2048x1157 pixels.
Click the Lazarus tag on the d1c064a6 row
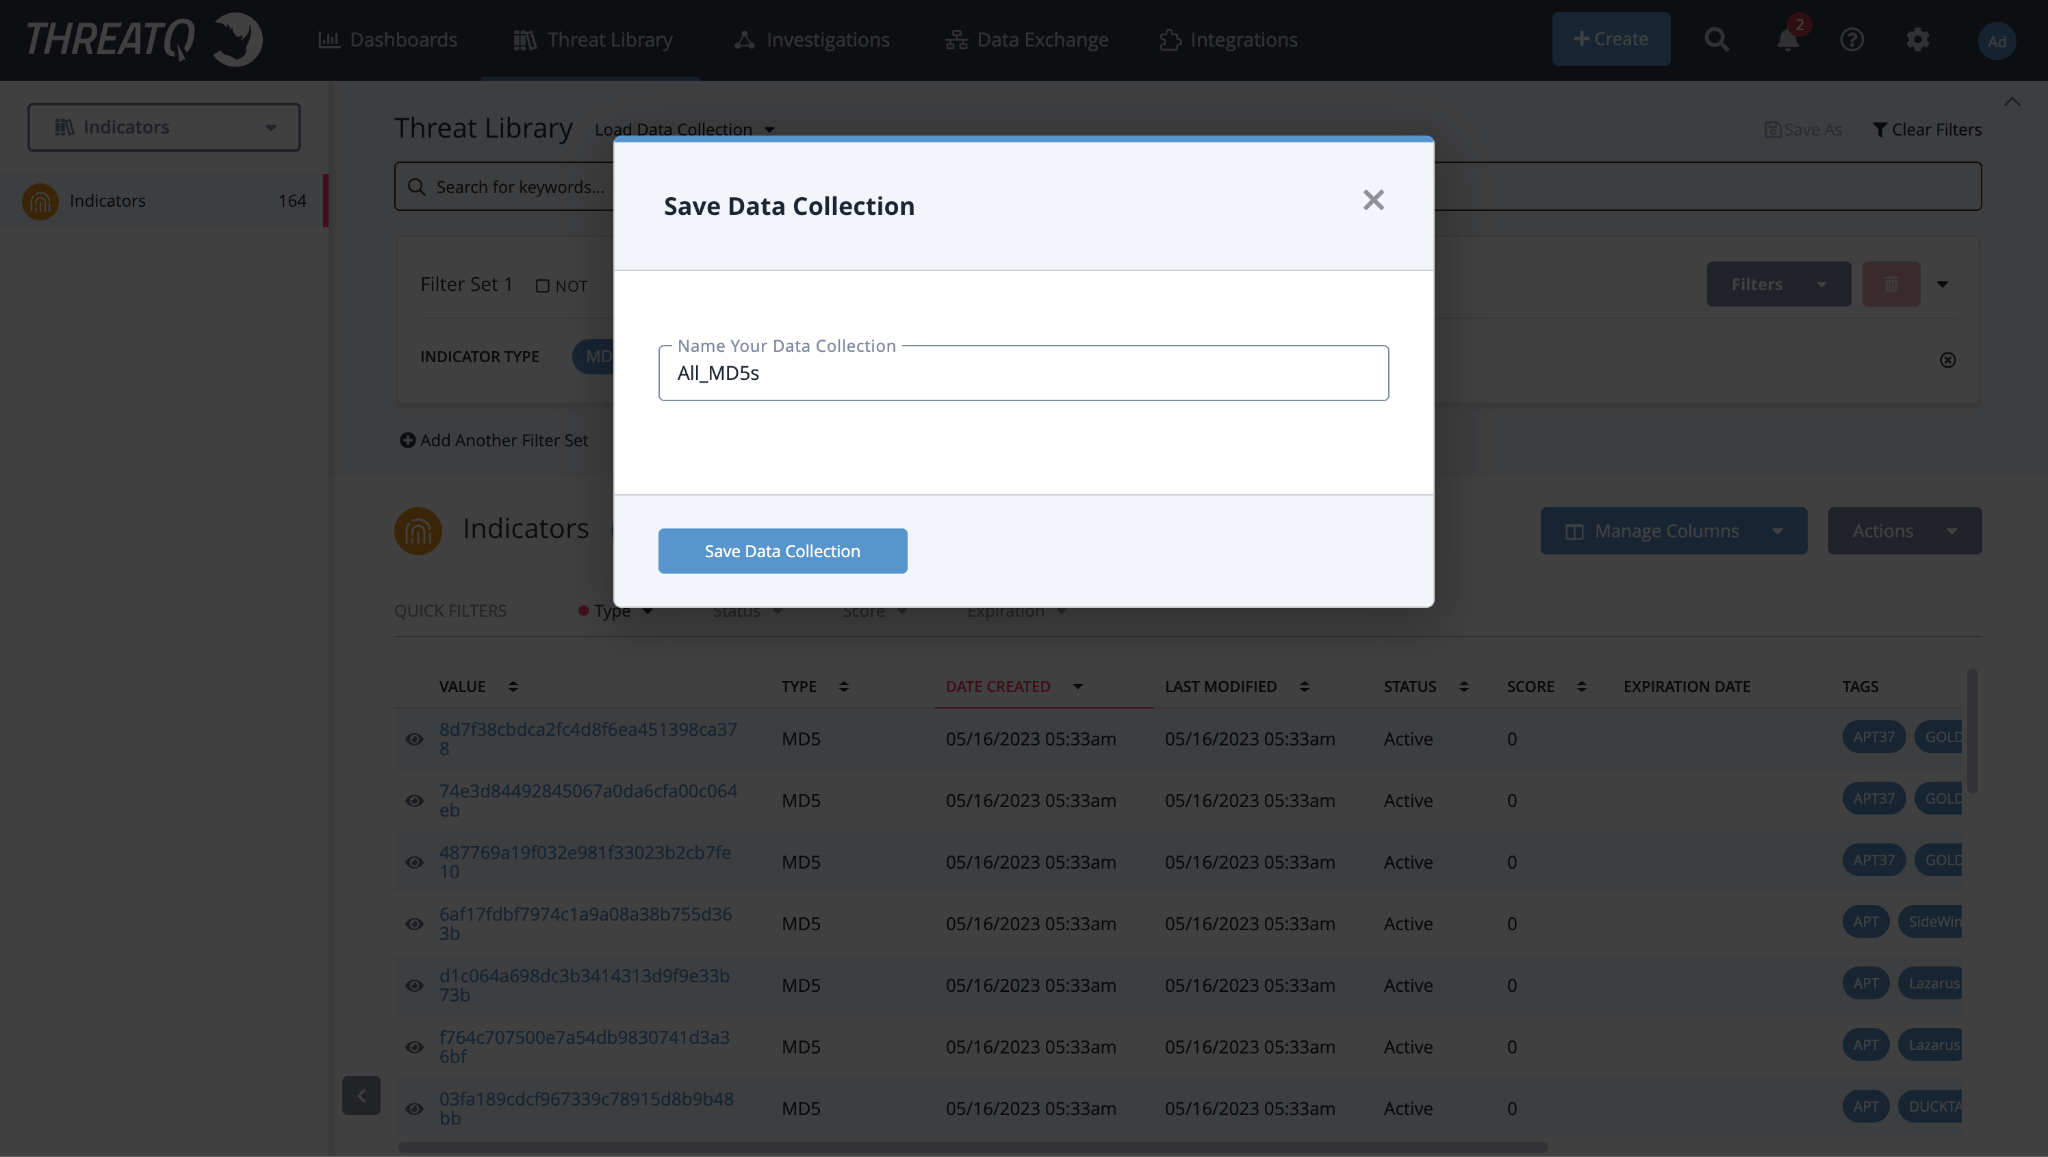1930,983
